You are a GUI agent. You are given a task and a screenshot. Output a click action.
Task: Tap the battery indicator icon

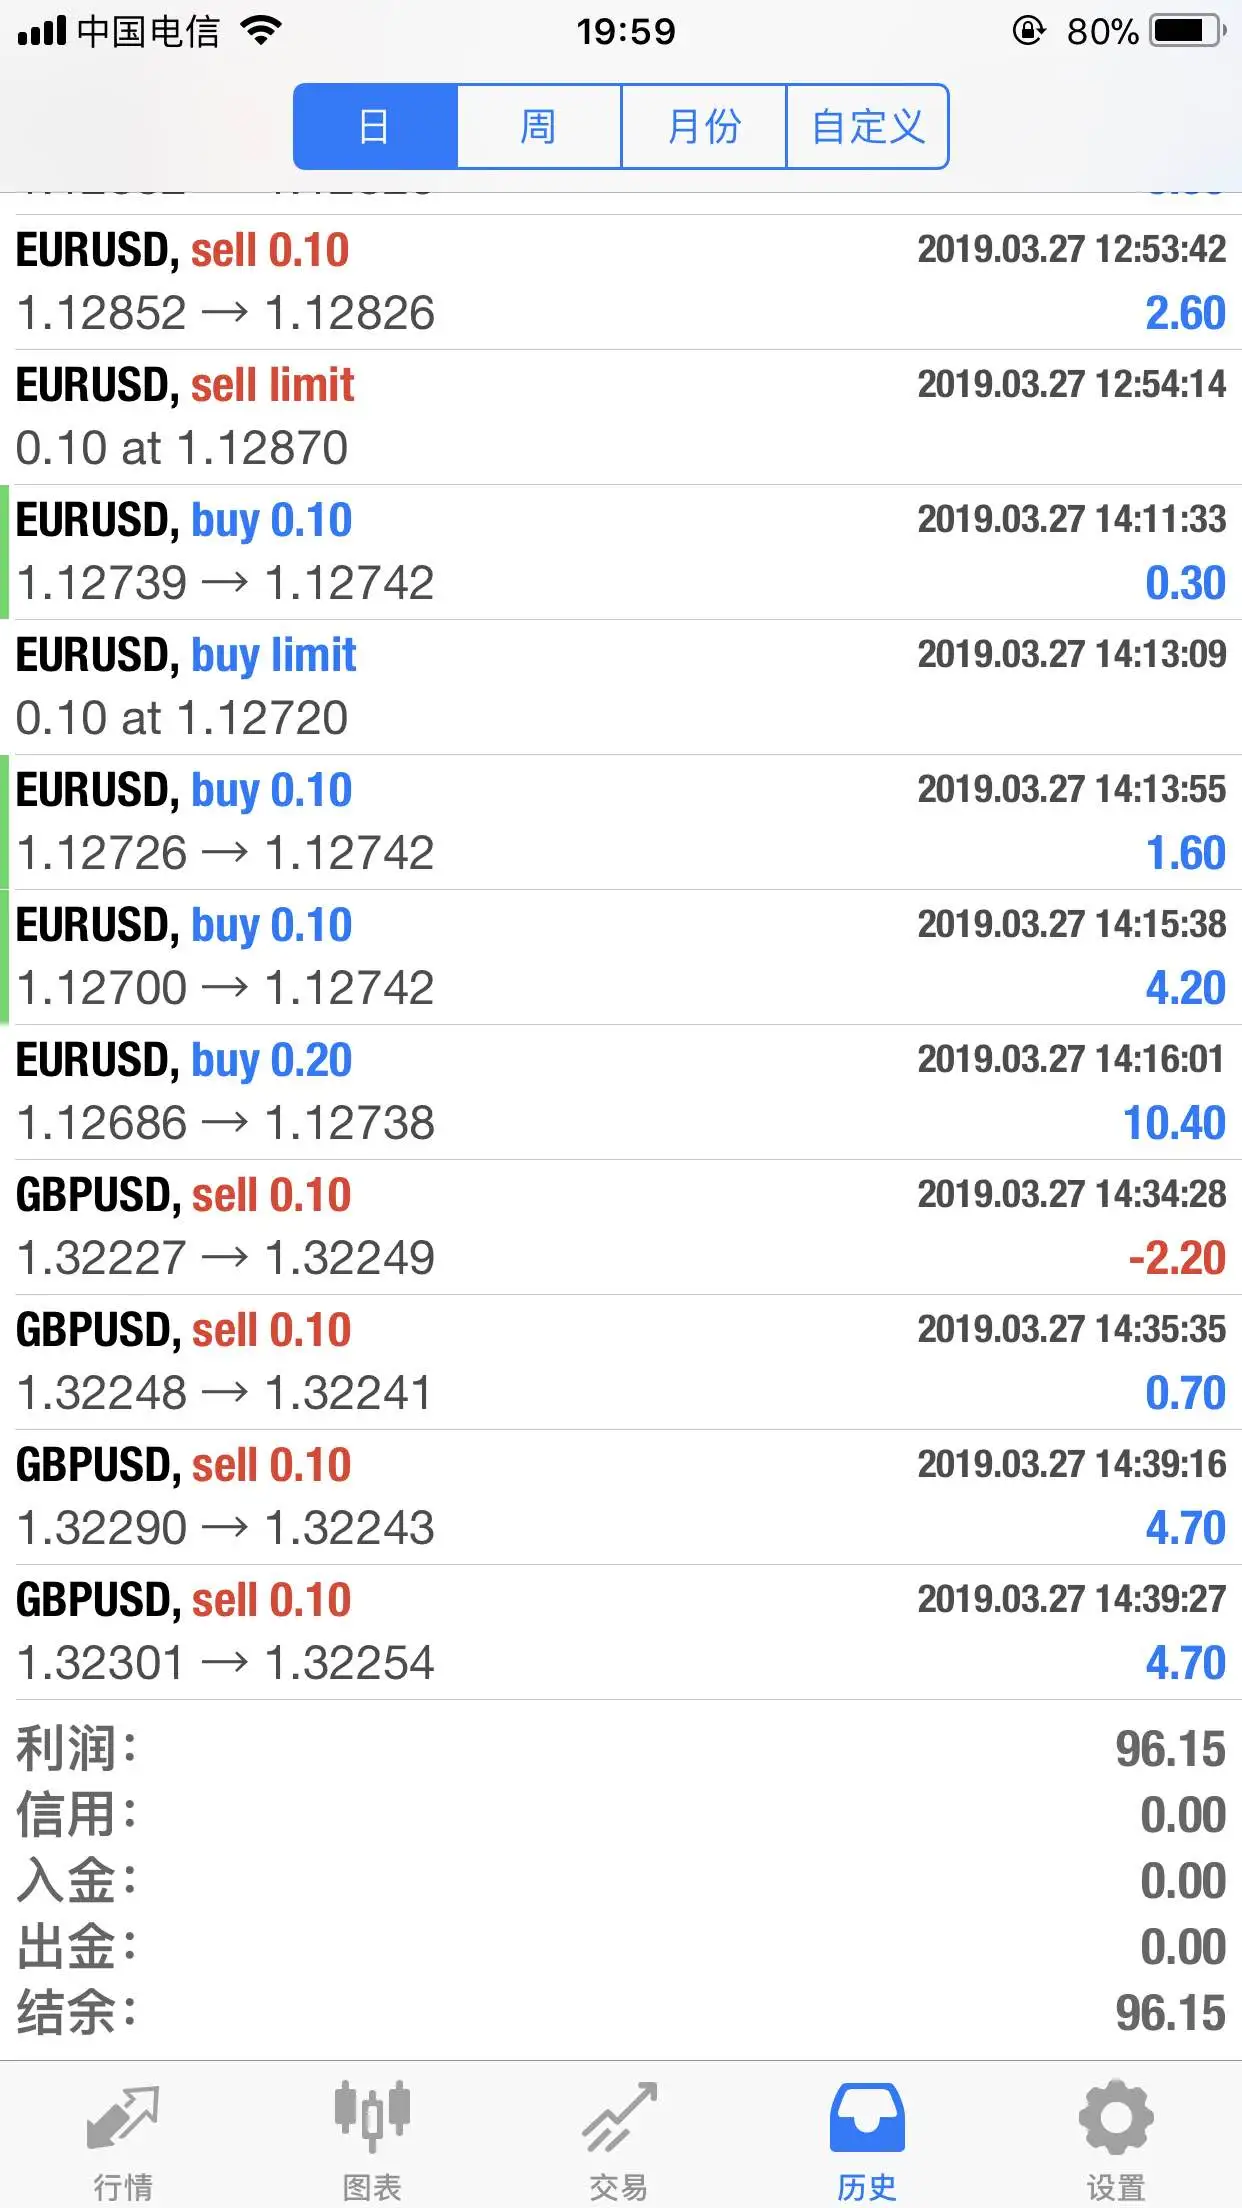point(1188,31)
